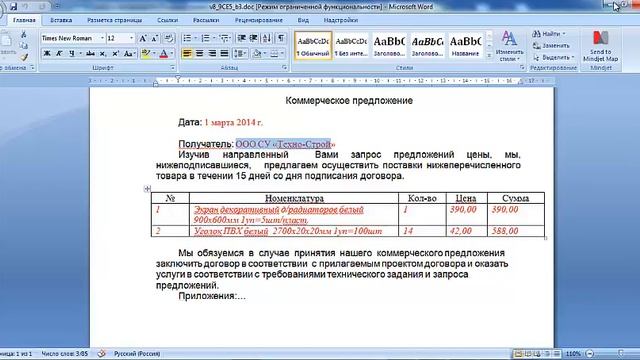Click the zoom out minus button
This screenshot has width=640, height=360.
(589, 353)
